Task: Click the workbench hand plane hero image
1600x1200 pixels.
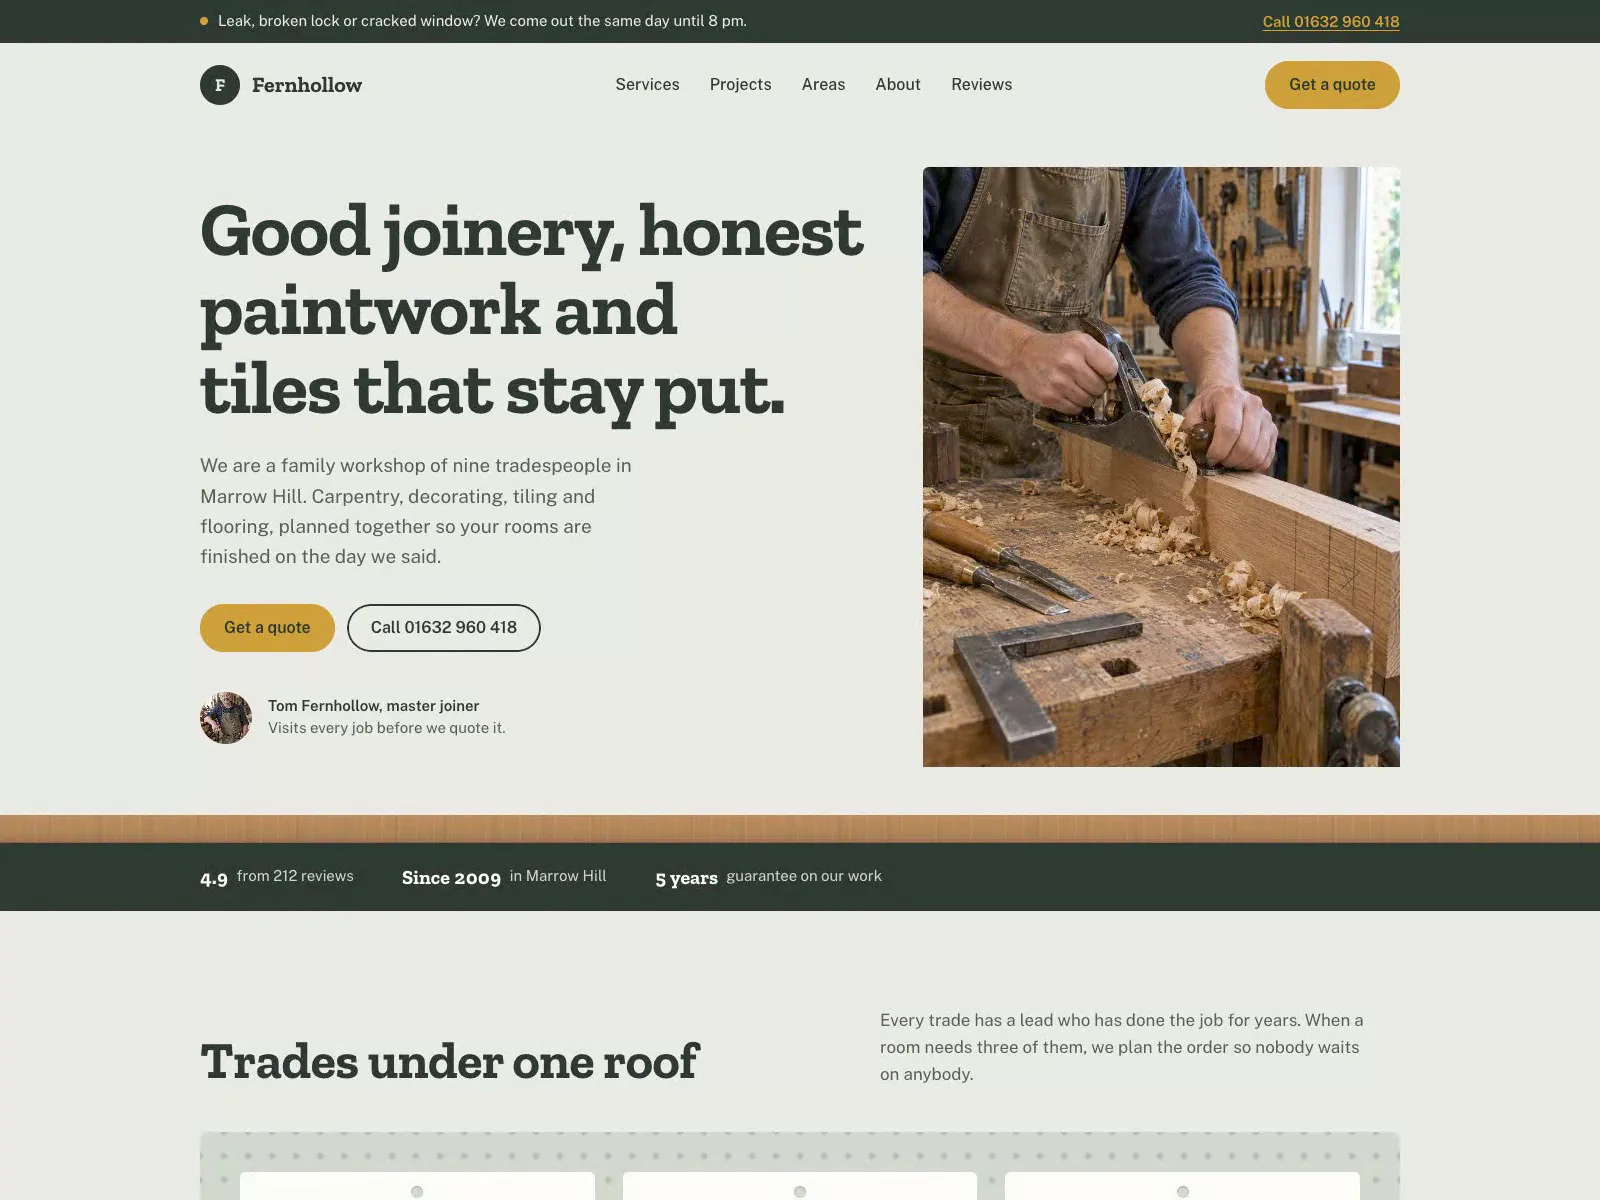Action: (x=1161, y=467)
